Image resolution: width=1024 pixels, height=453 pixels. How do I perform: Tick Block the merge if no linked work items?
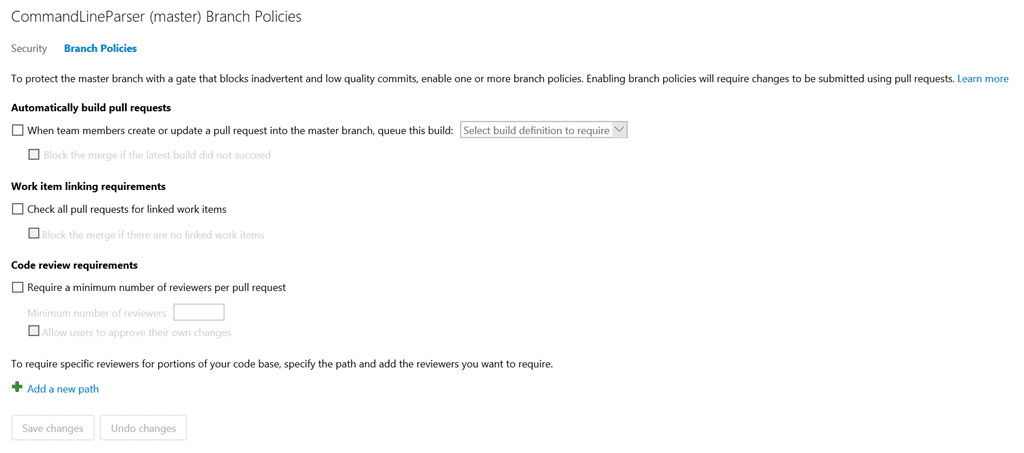click(x=33, y=234)
